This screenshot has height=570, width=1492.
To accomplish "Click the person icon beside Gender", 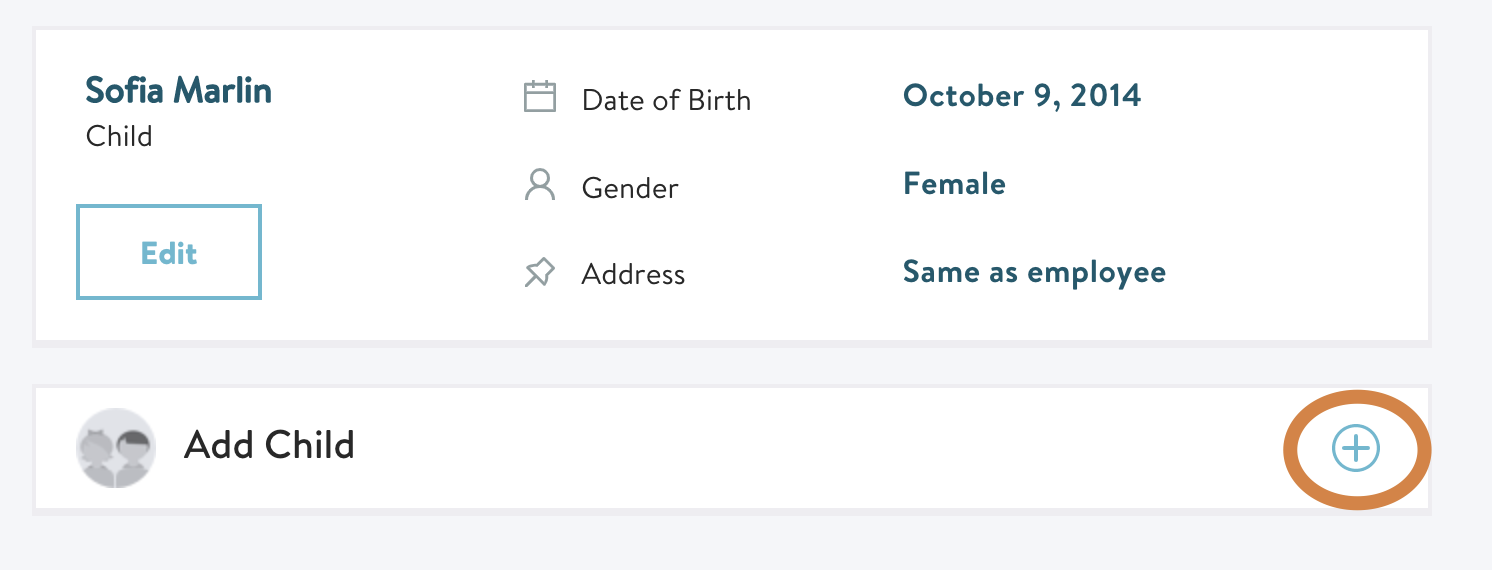I will coord(540,185).
